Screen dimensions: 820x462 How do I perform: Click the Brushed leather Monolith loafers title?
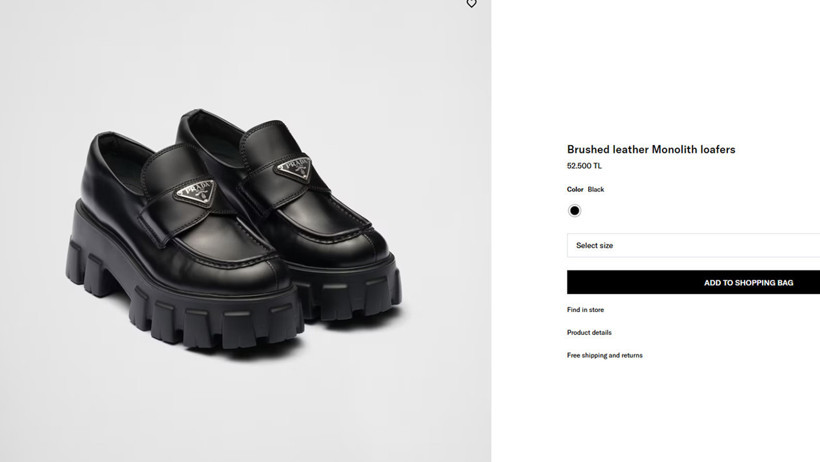651,150
